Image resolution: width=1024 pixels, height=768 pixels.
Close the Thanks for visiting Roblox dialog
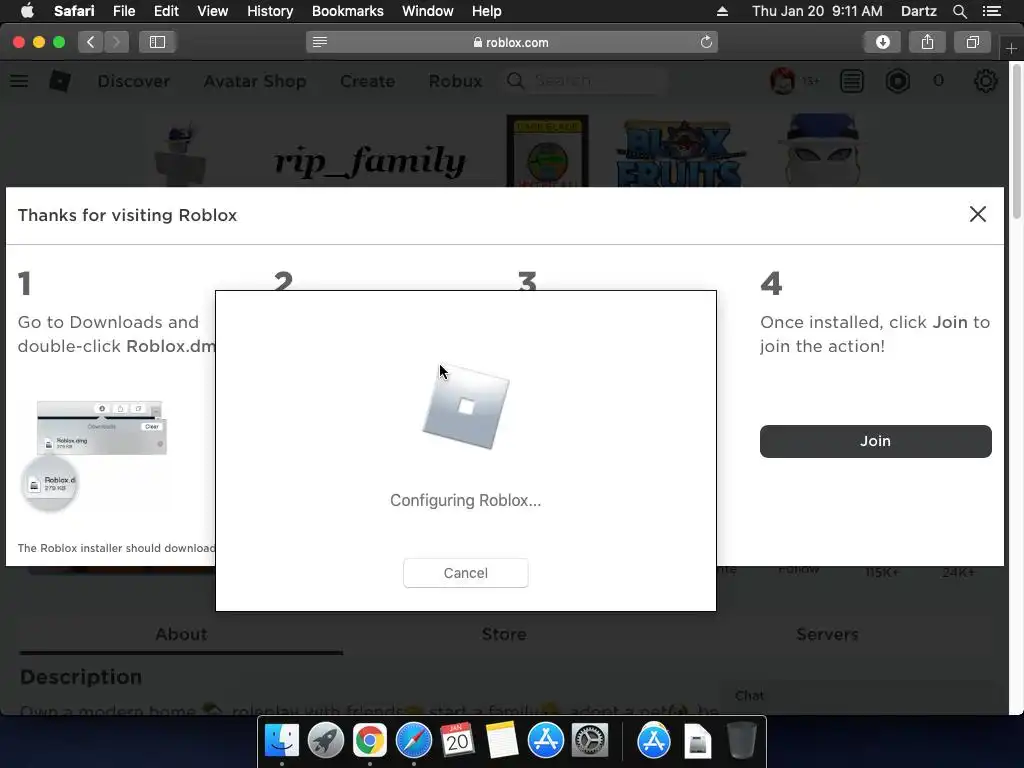(977, 214)
